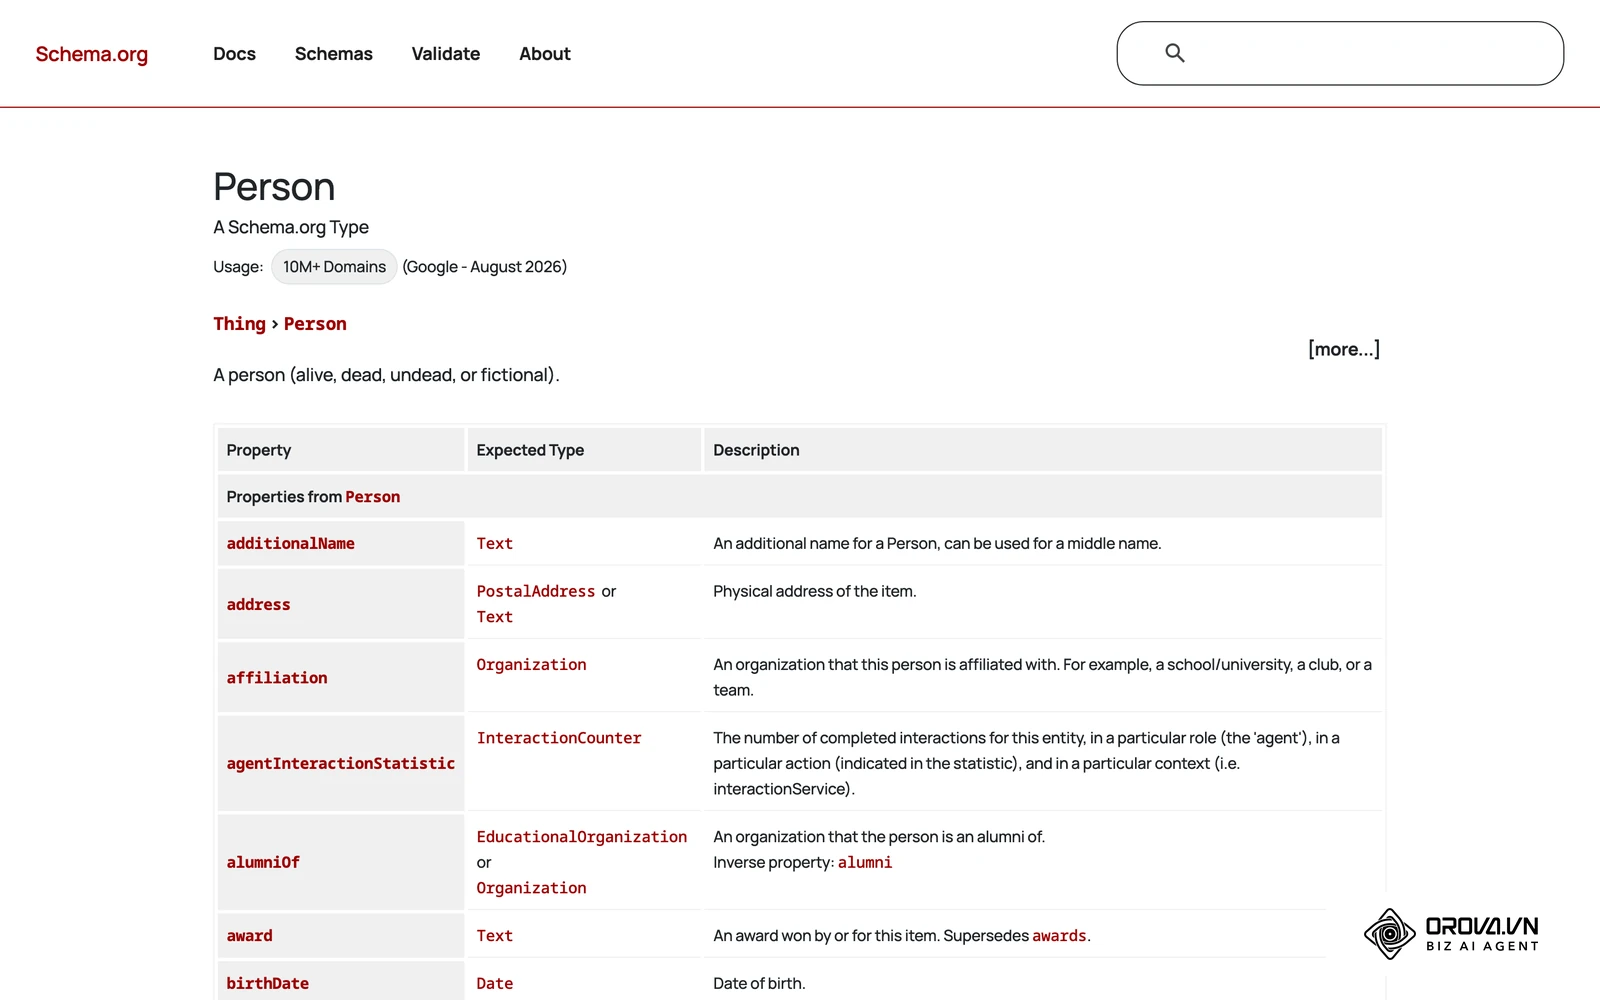Follow the Person breadcrumb link

tap(315, 324)
